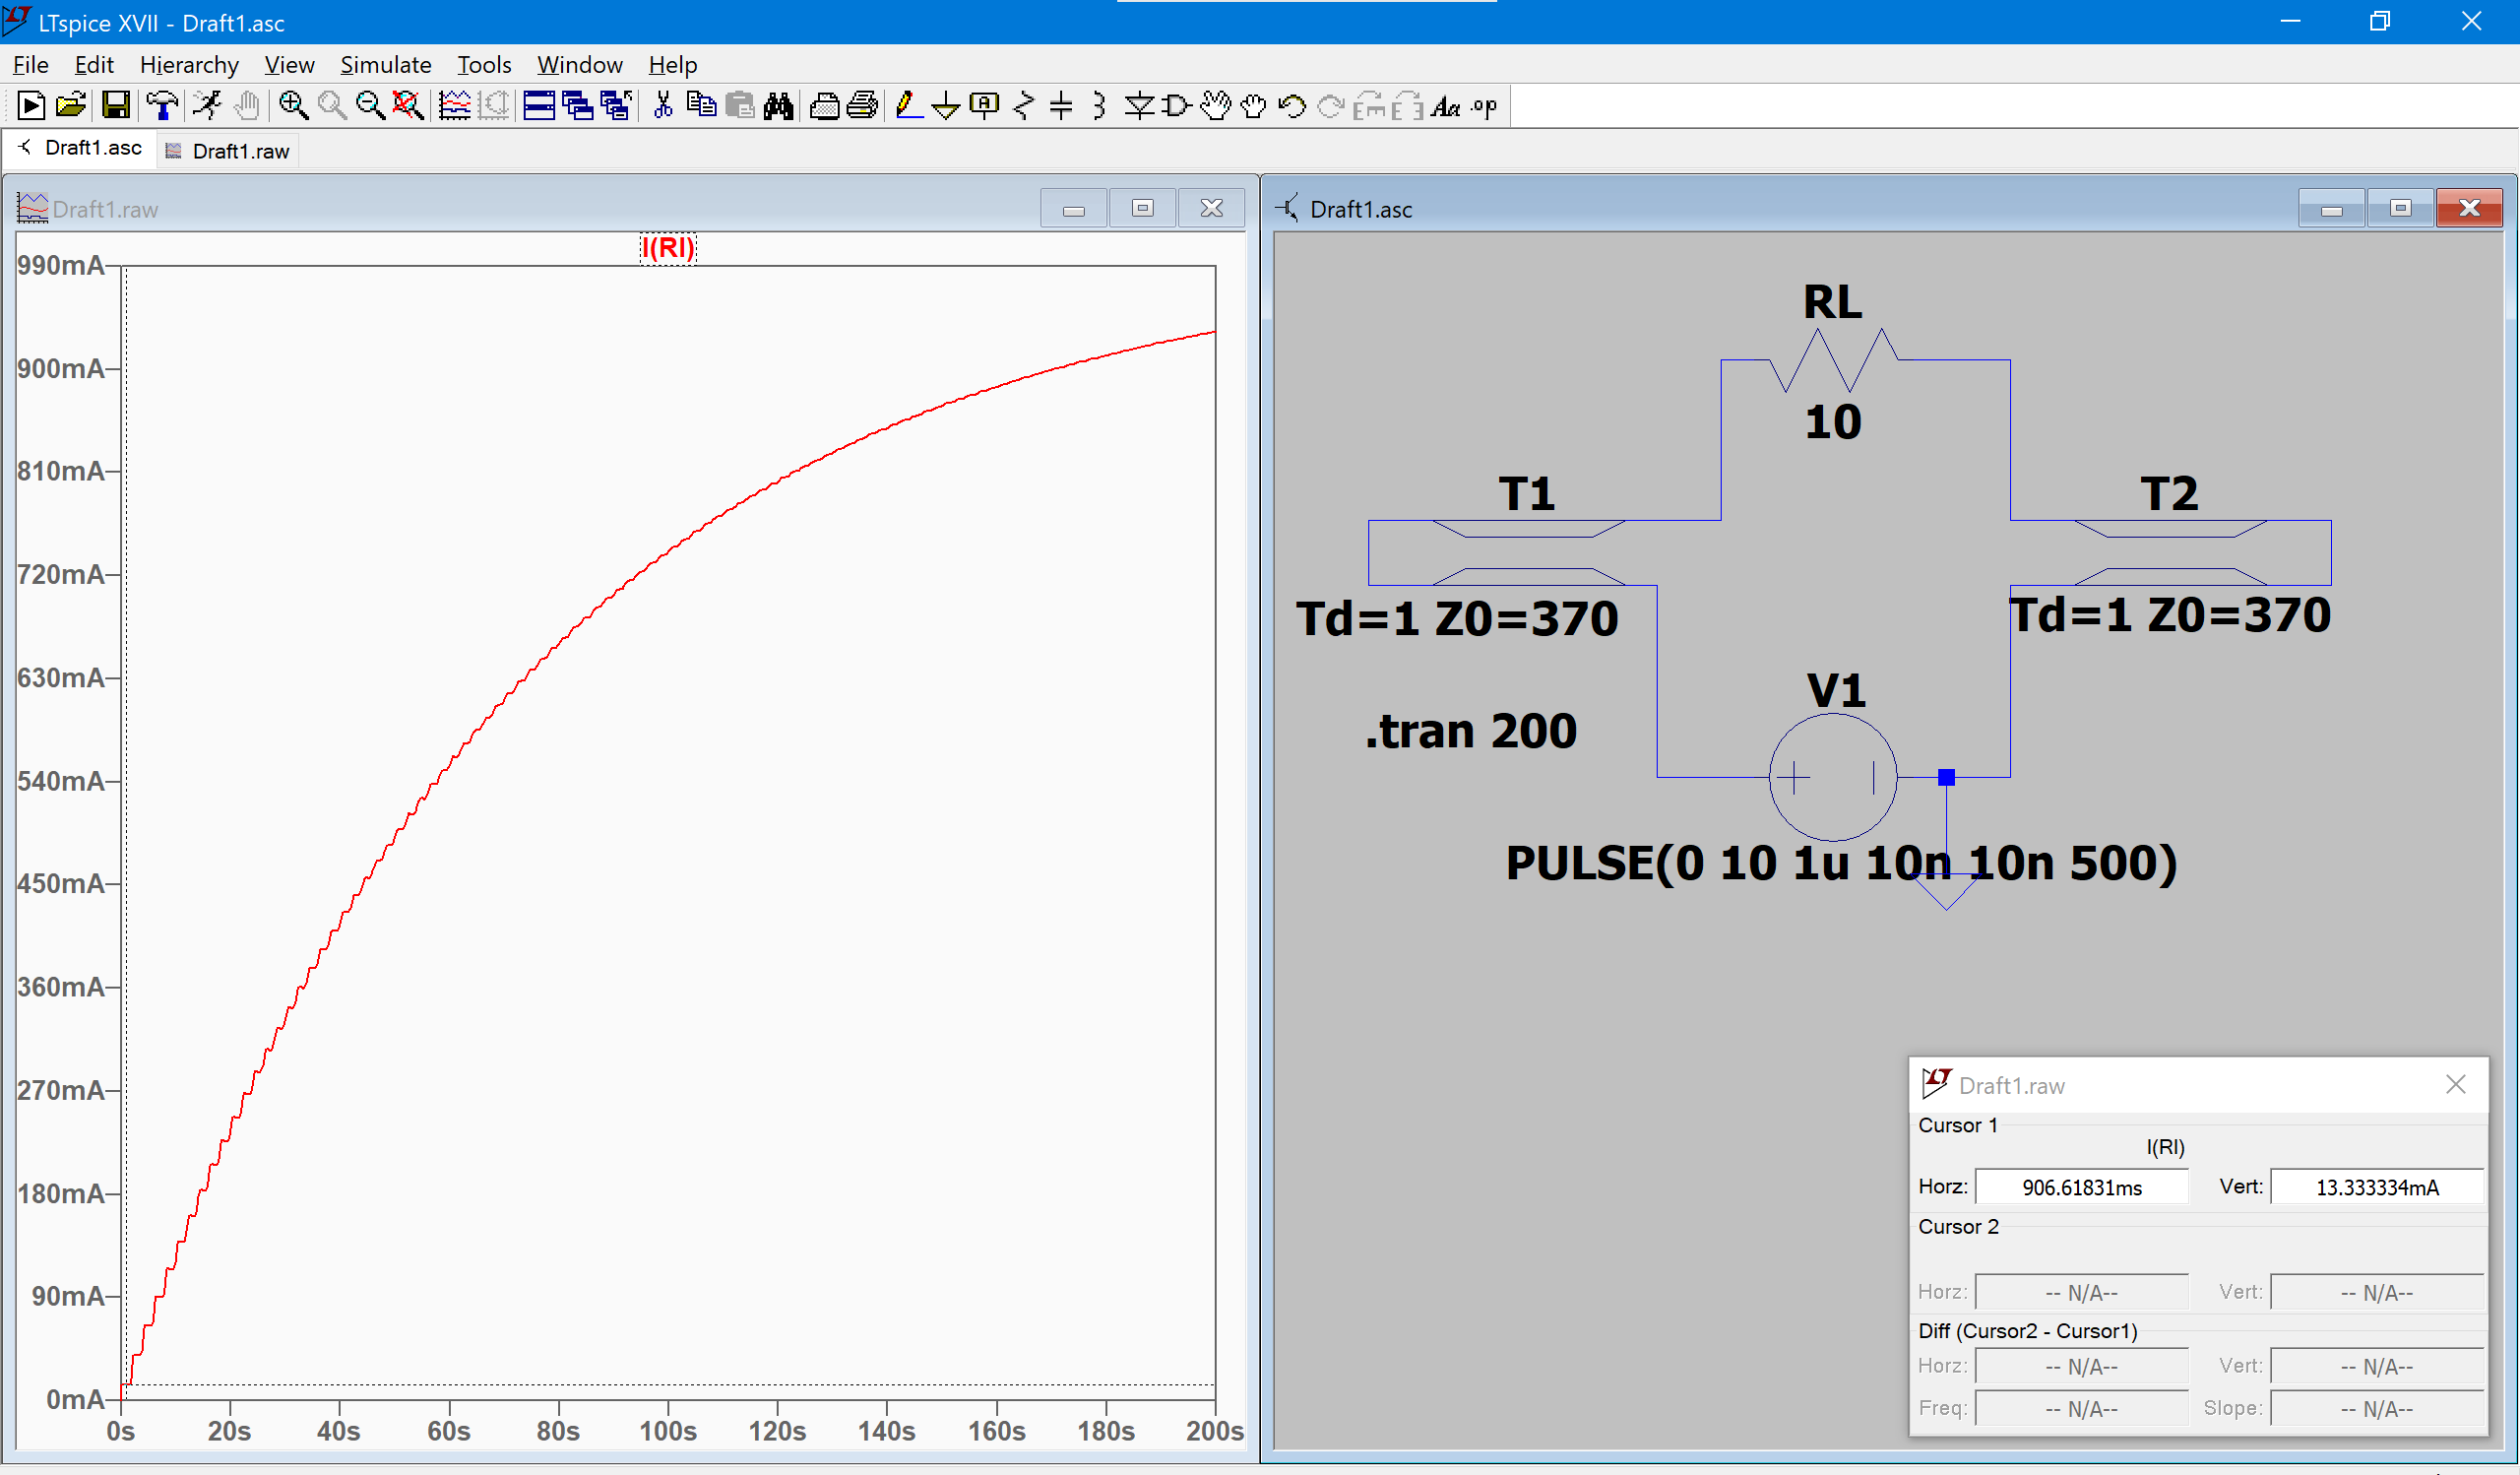
Task: Click Cursor 1 Vert value field
Action: pos(2377,1187)
